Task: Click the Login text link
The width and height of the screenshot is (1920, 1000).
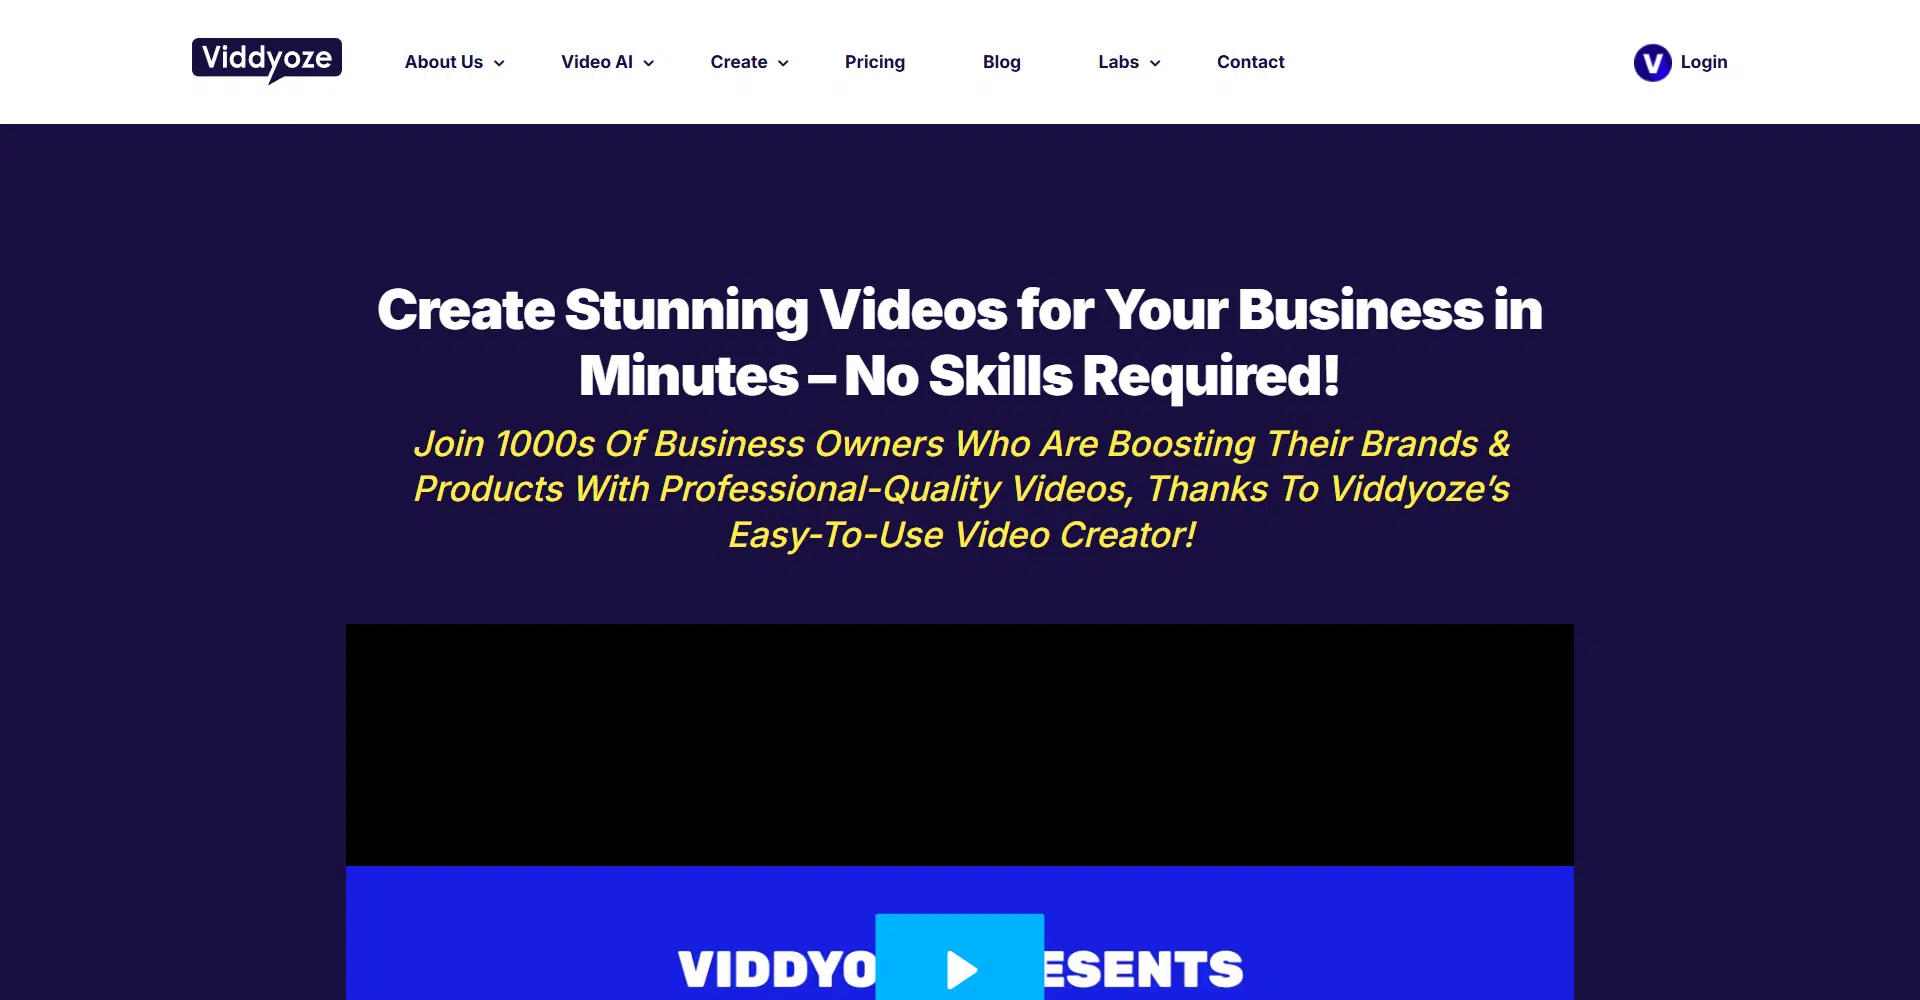Action: (x=1704, y=62)
